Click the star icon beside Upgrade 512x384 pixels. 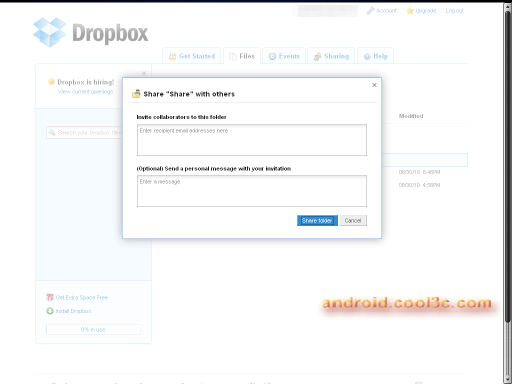pyautogui.click(x=410, y=11)
